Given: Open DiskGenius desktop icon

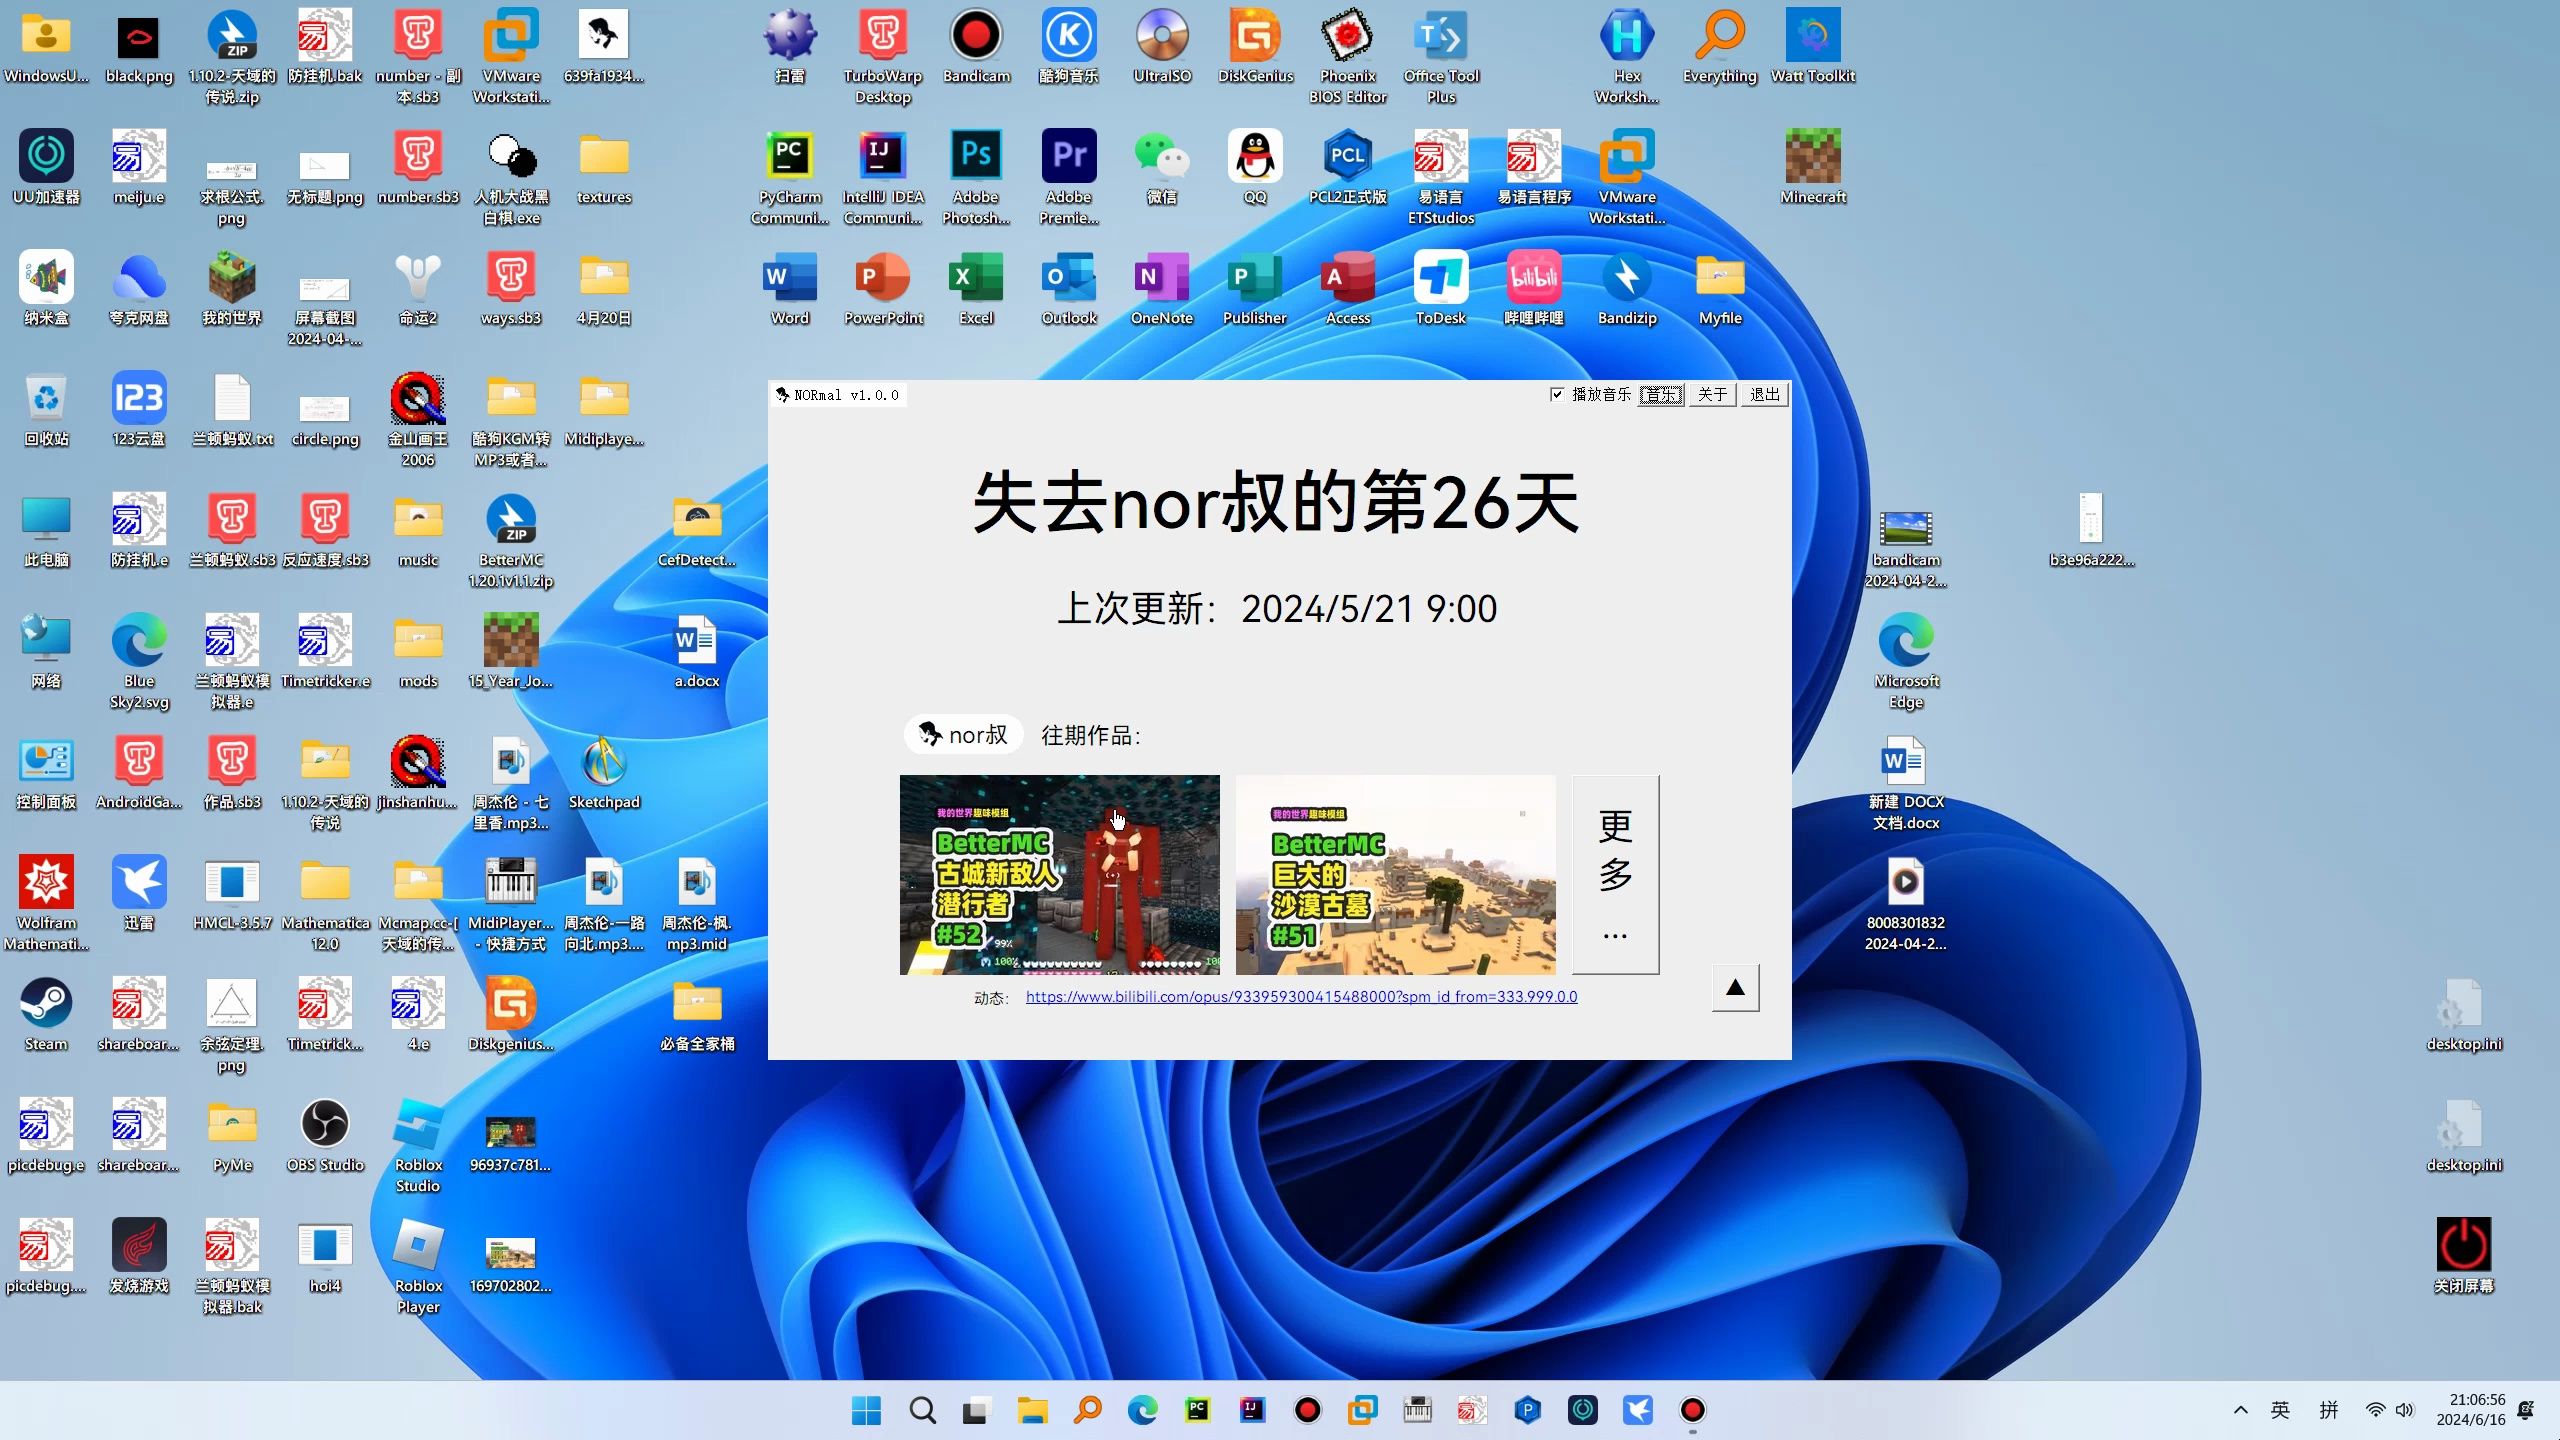Looking at the screenshot, I should (1255, 48).
